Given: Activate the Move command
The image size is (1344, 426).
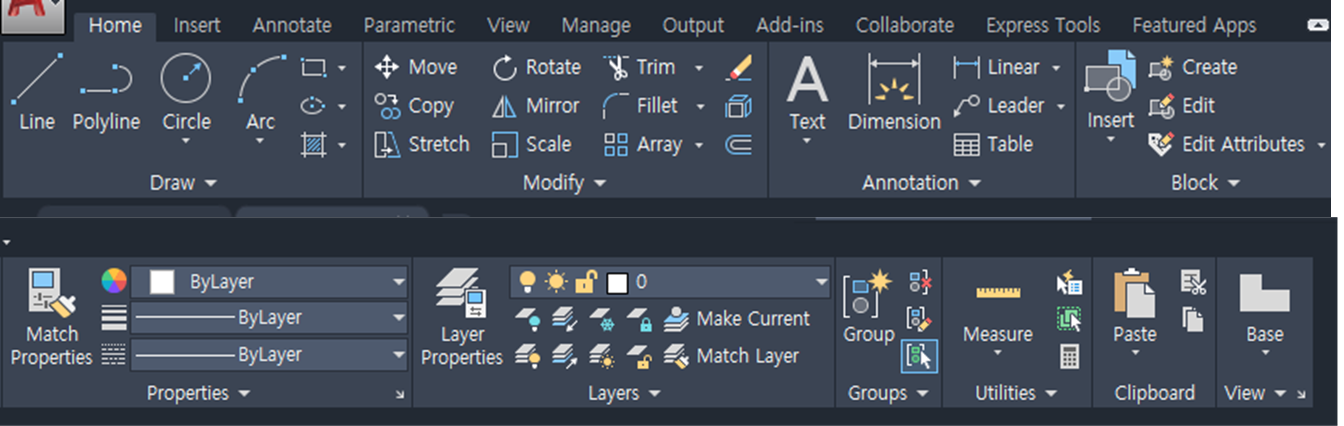Looking at the screenshot, I should click(x=415, y=67).
